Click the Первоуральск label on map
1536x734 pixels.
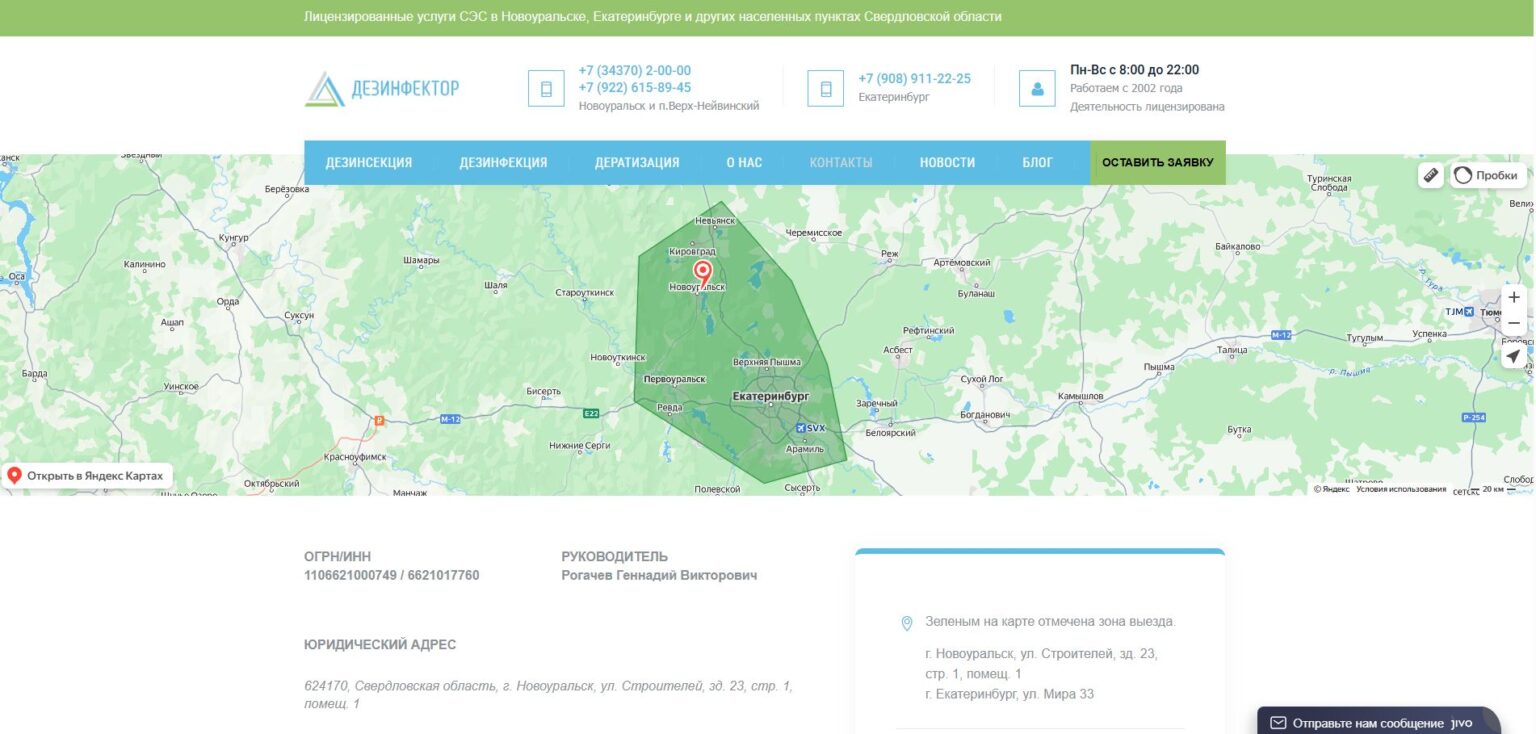point(675,380)
